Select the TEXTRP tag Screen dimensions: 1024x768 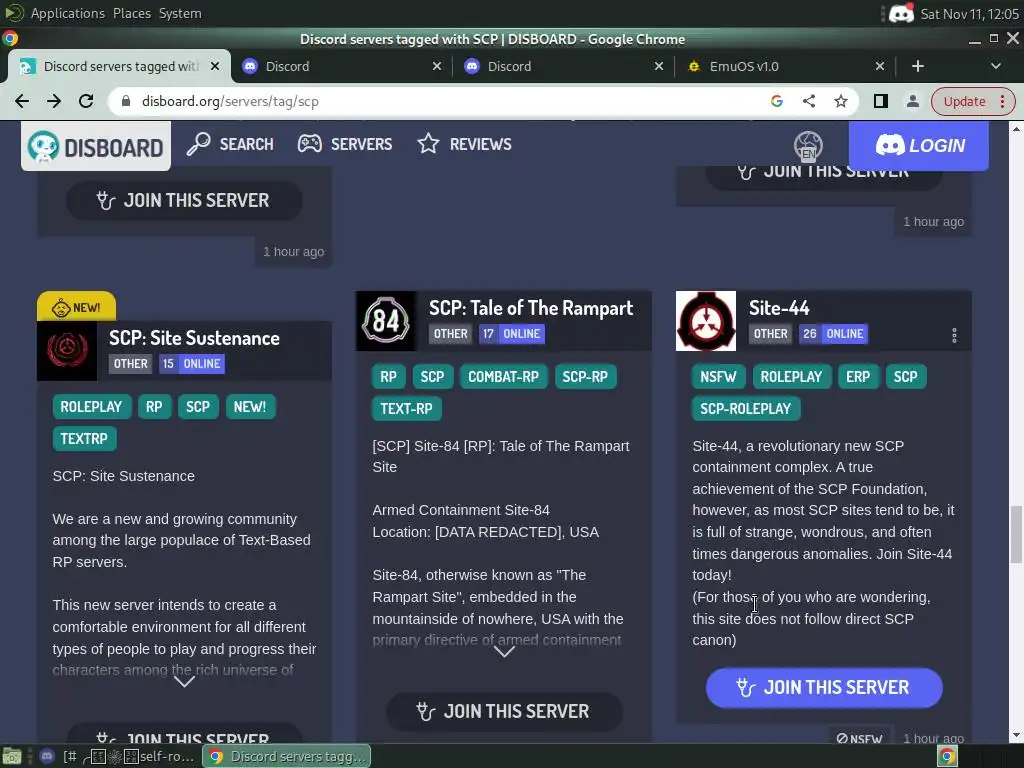[x=84, y=439]
